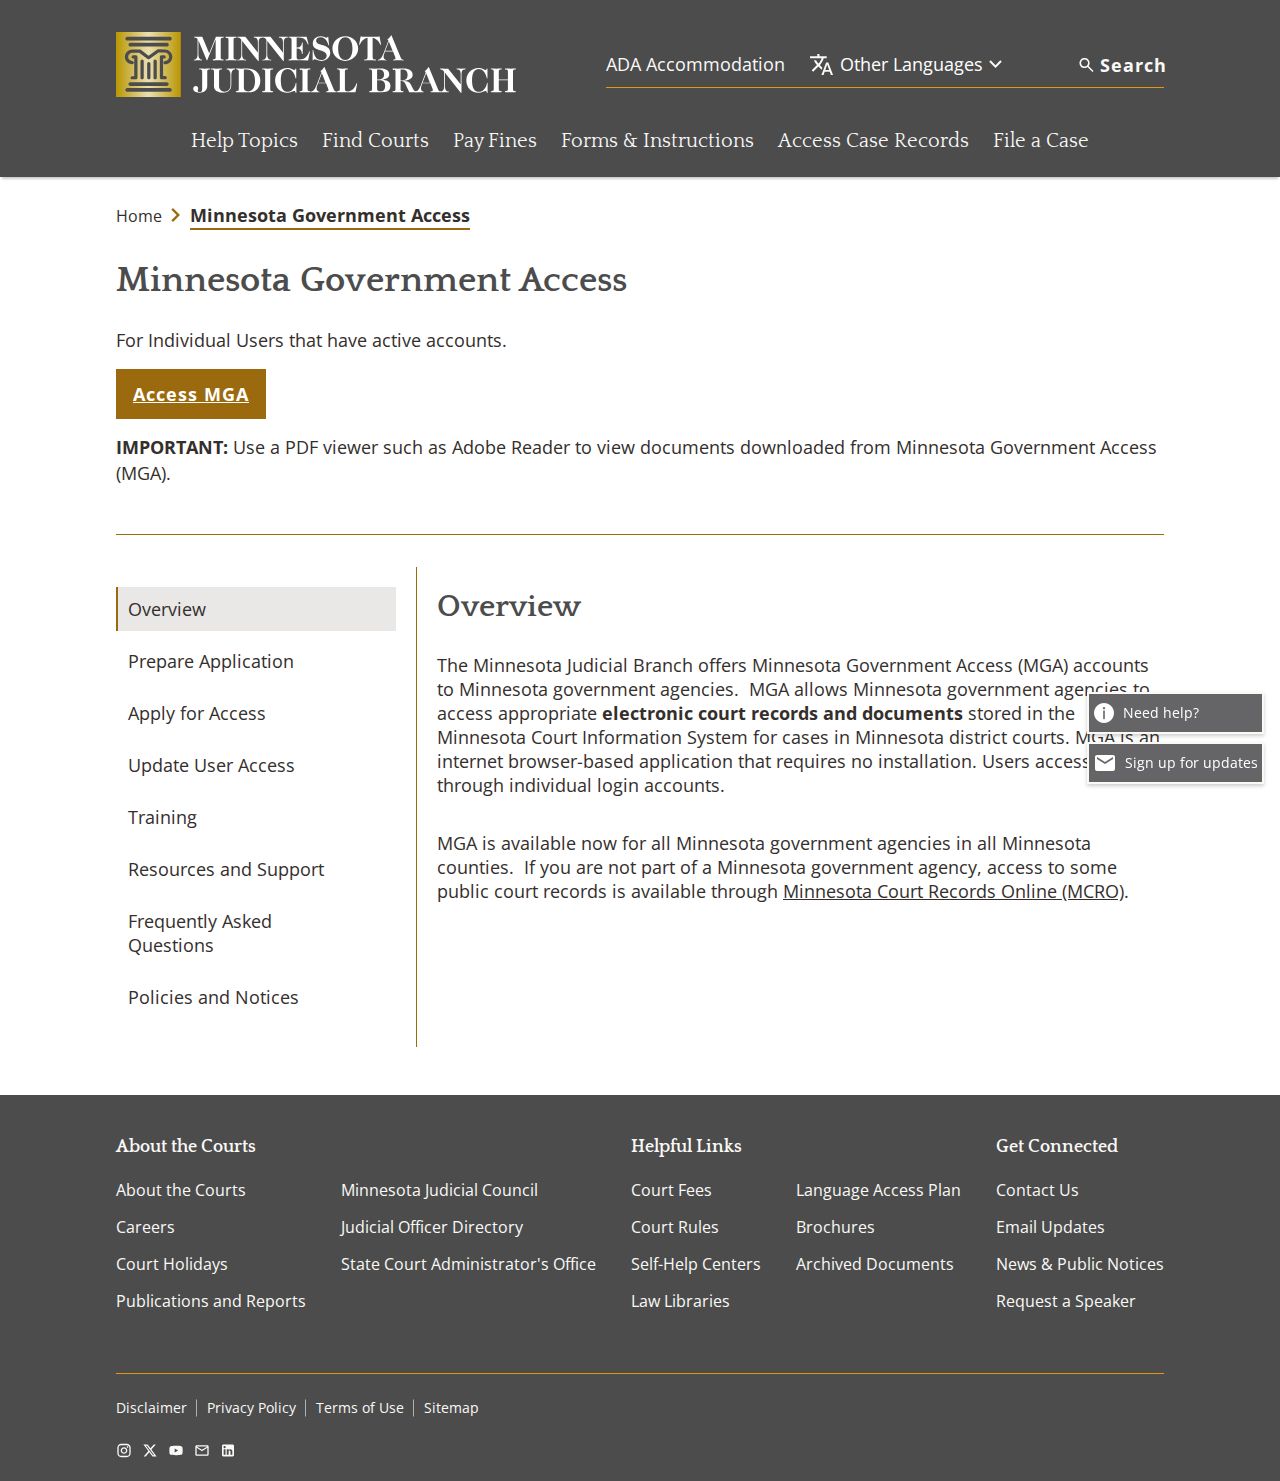Click the ADA Accommodation link
Image resolution: width=1280 pixels, height=1481 pixels.
tap(695, 65)
